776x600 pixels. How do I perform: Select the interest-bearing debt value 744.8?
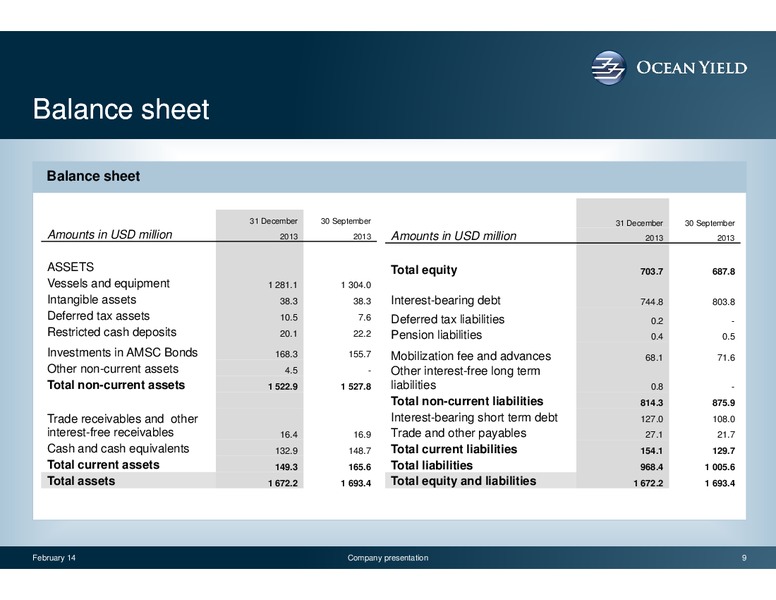[651, 302]
